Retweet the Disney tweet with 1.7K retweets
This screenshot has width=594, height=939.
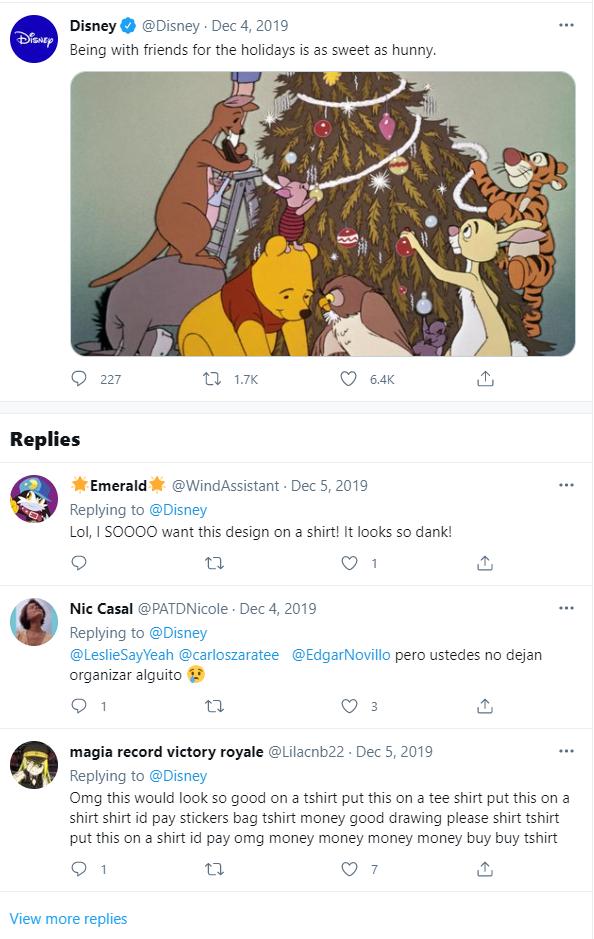pos(212,378)
